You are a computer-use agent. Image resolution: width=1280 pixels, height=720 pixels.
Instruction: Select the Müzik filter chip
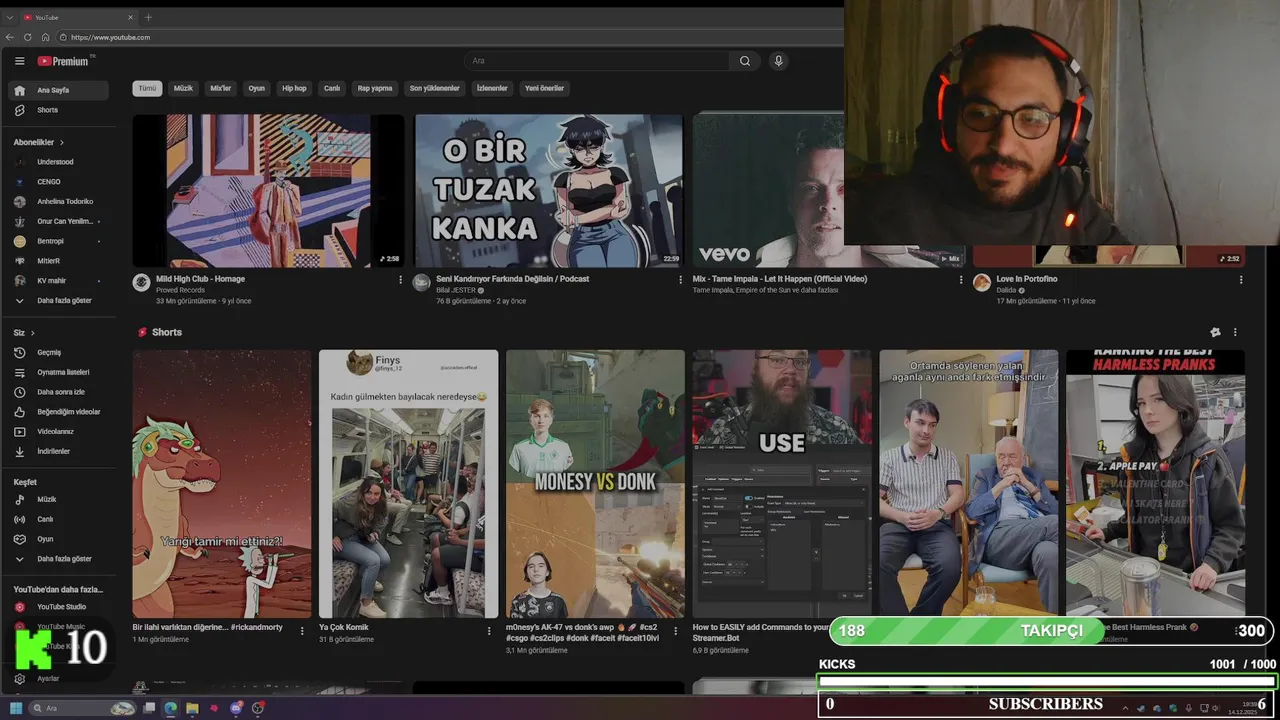[183, 88]
